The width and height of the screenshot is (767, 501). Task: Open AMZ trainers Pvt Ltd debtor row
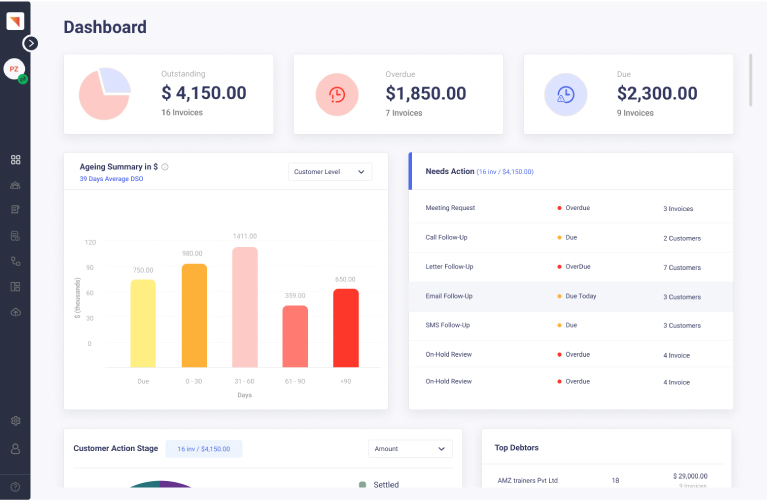(x=603, y=480)
